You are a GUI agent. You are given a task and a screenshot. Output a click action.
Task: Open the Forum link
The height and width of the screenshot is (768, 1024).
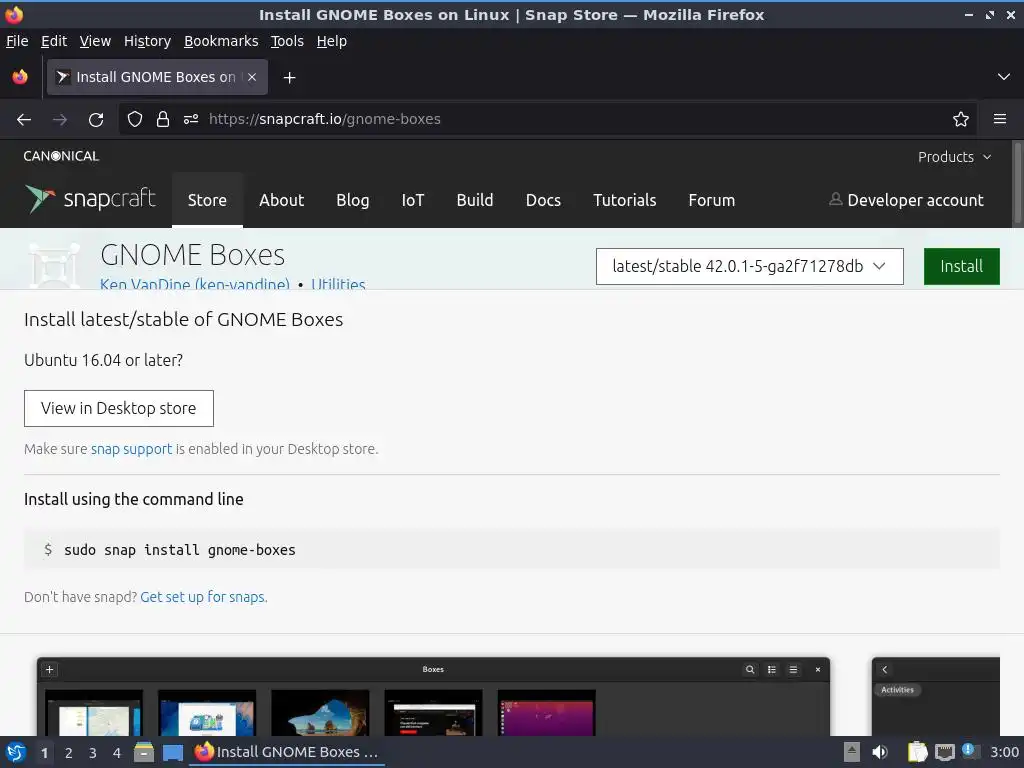(x=712, y=200)
